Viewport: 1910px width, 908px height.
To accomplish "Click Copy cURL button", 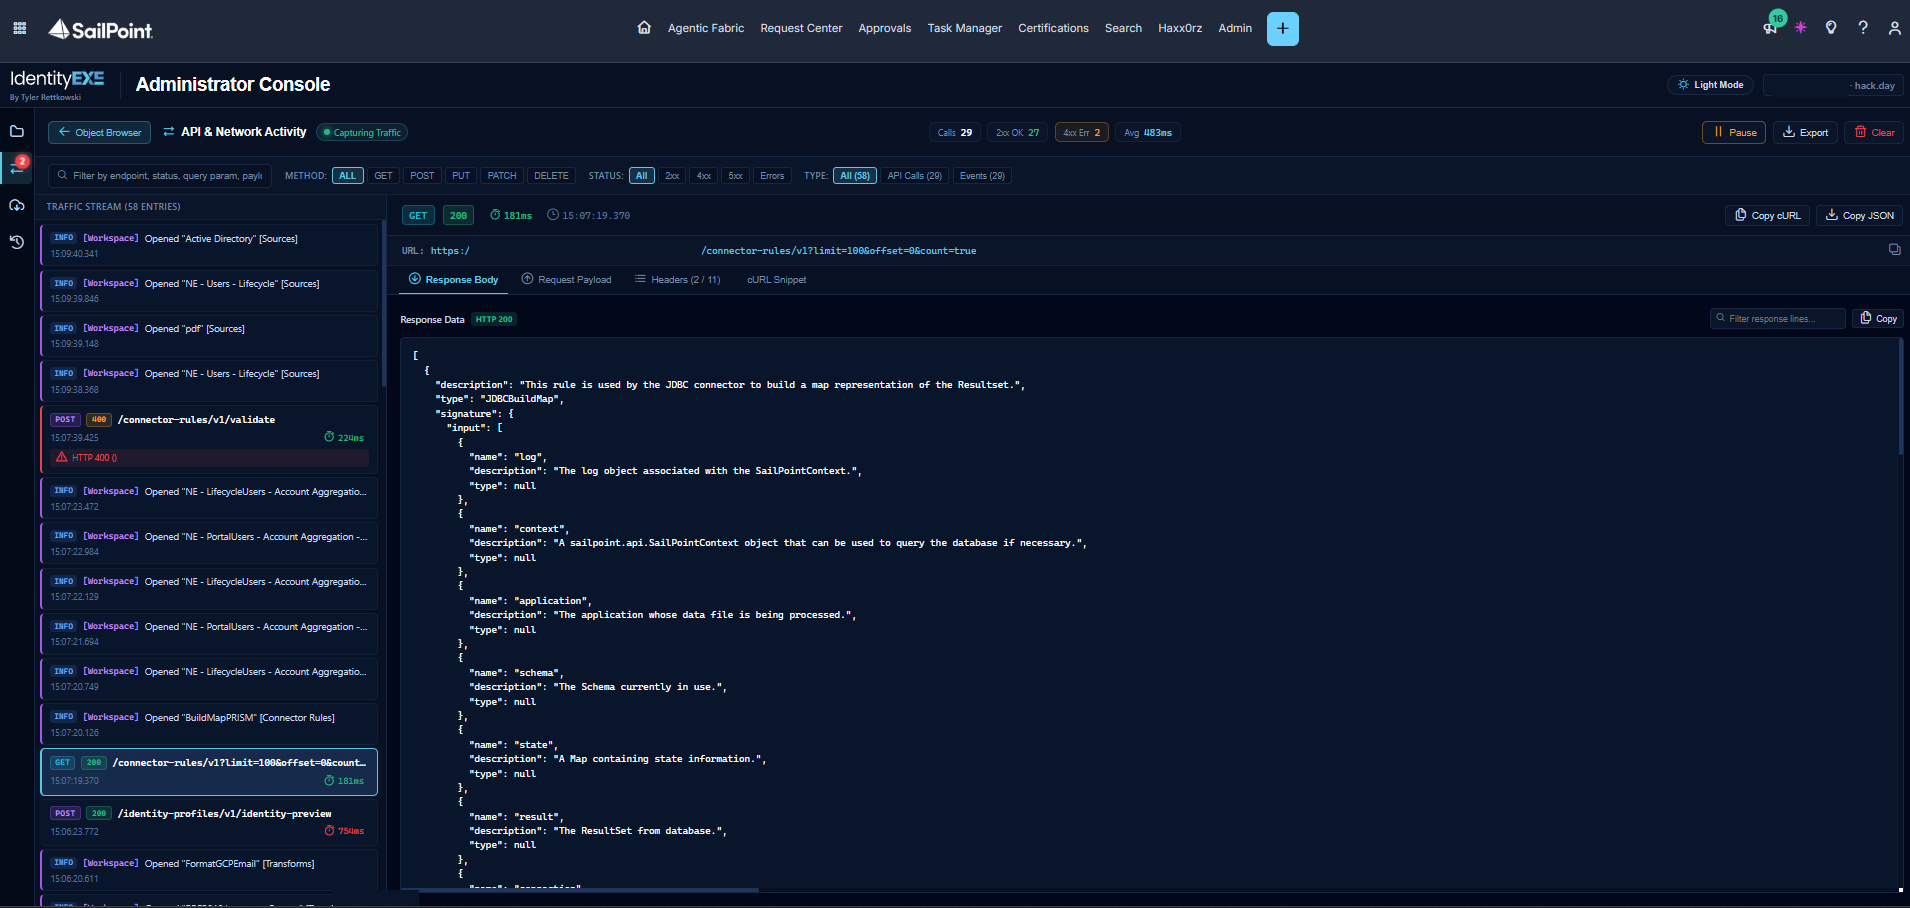I will coord(1767,215).
